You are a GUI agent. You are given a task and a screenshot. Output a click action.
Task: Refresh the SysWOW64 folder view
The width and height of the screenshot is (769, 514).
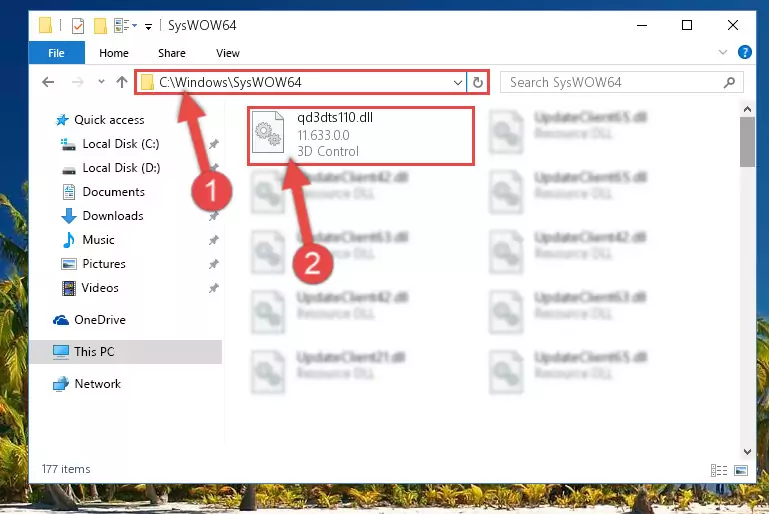(478, 82)
